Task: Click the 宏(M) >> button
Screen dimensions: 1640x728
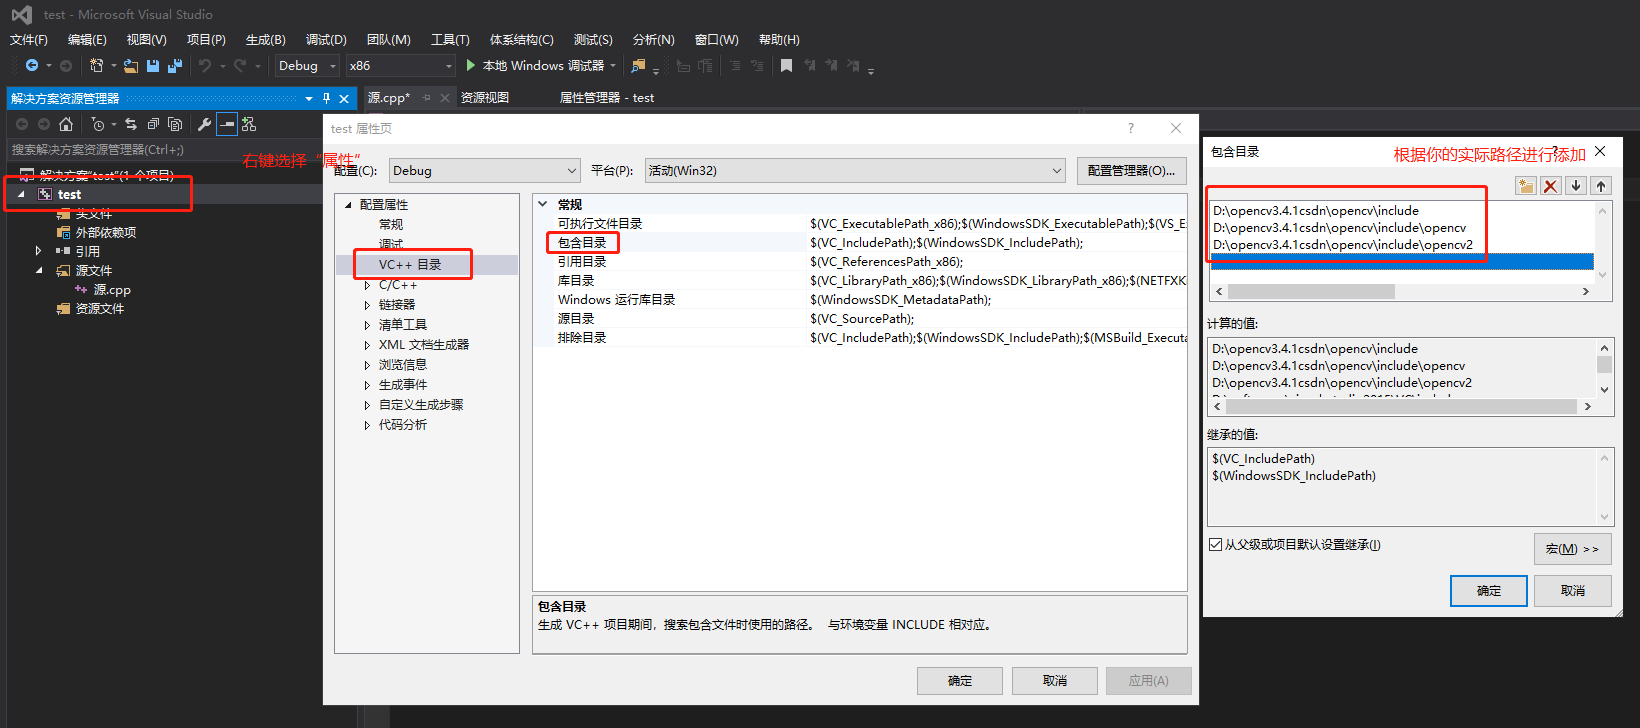Action: (1572, 549)
